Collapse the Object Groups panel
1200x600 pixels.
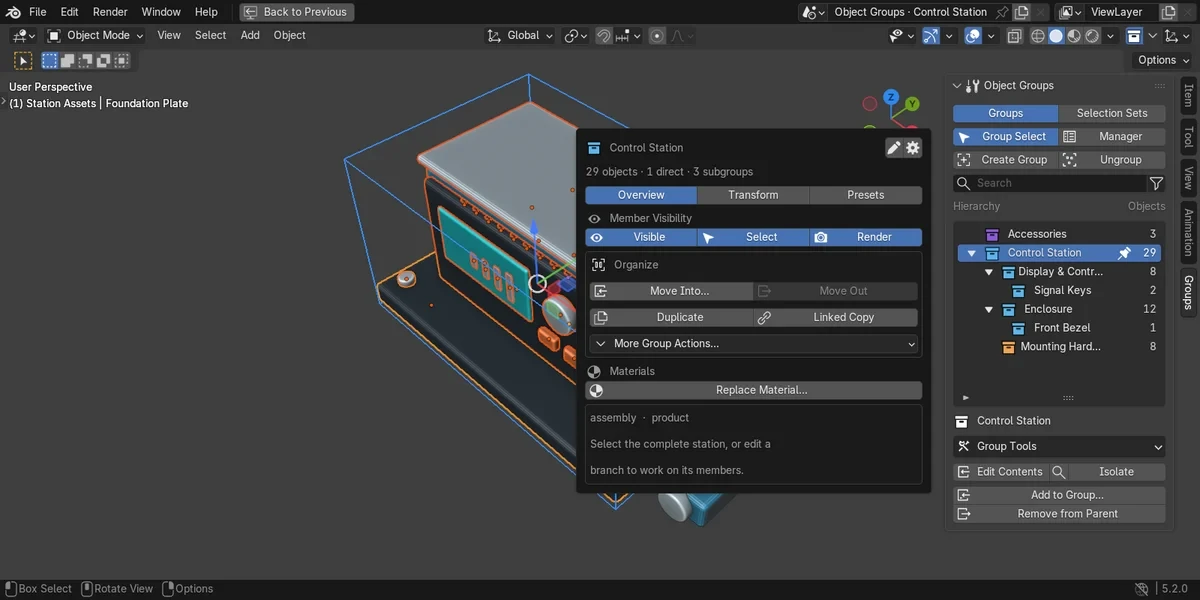click(x=957, y=86)
